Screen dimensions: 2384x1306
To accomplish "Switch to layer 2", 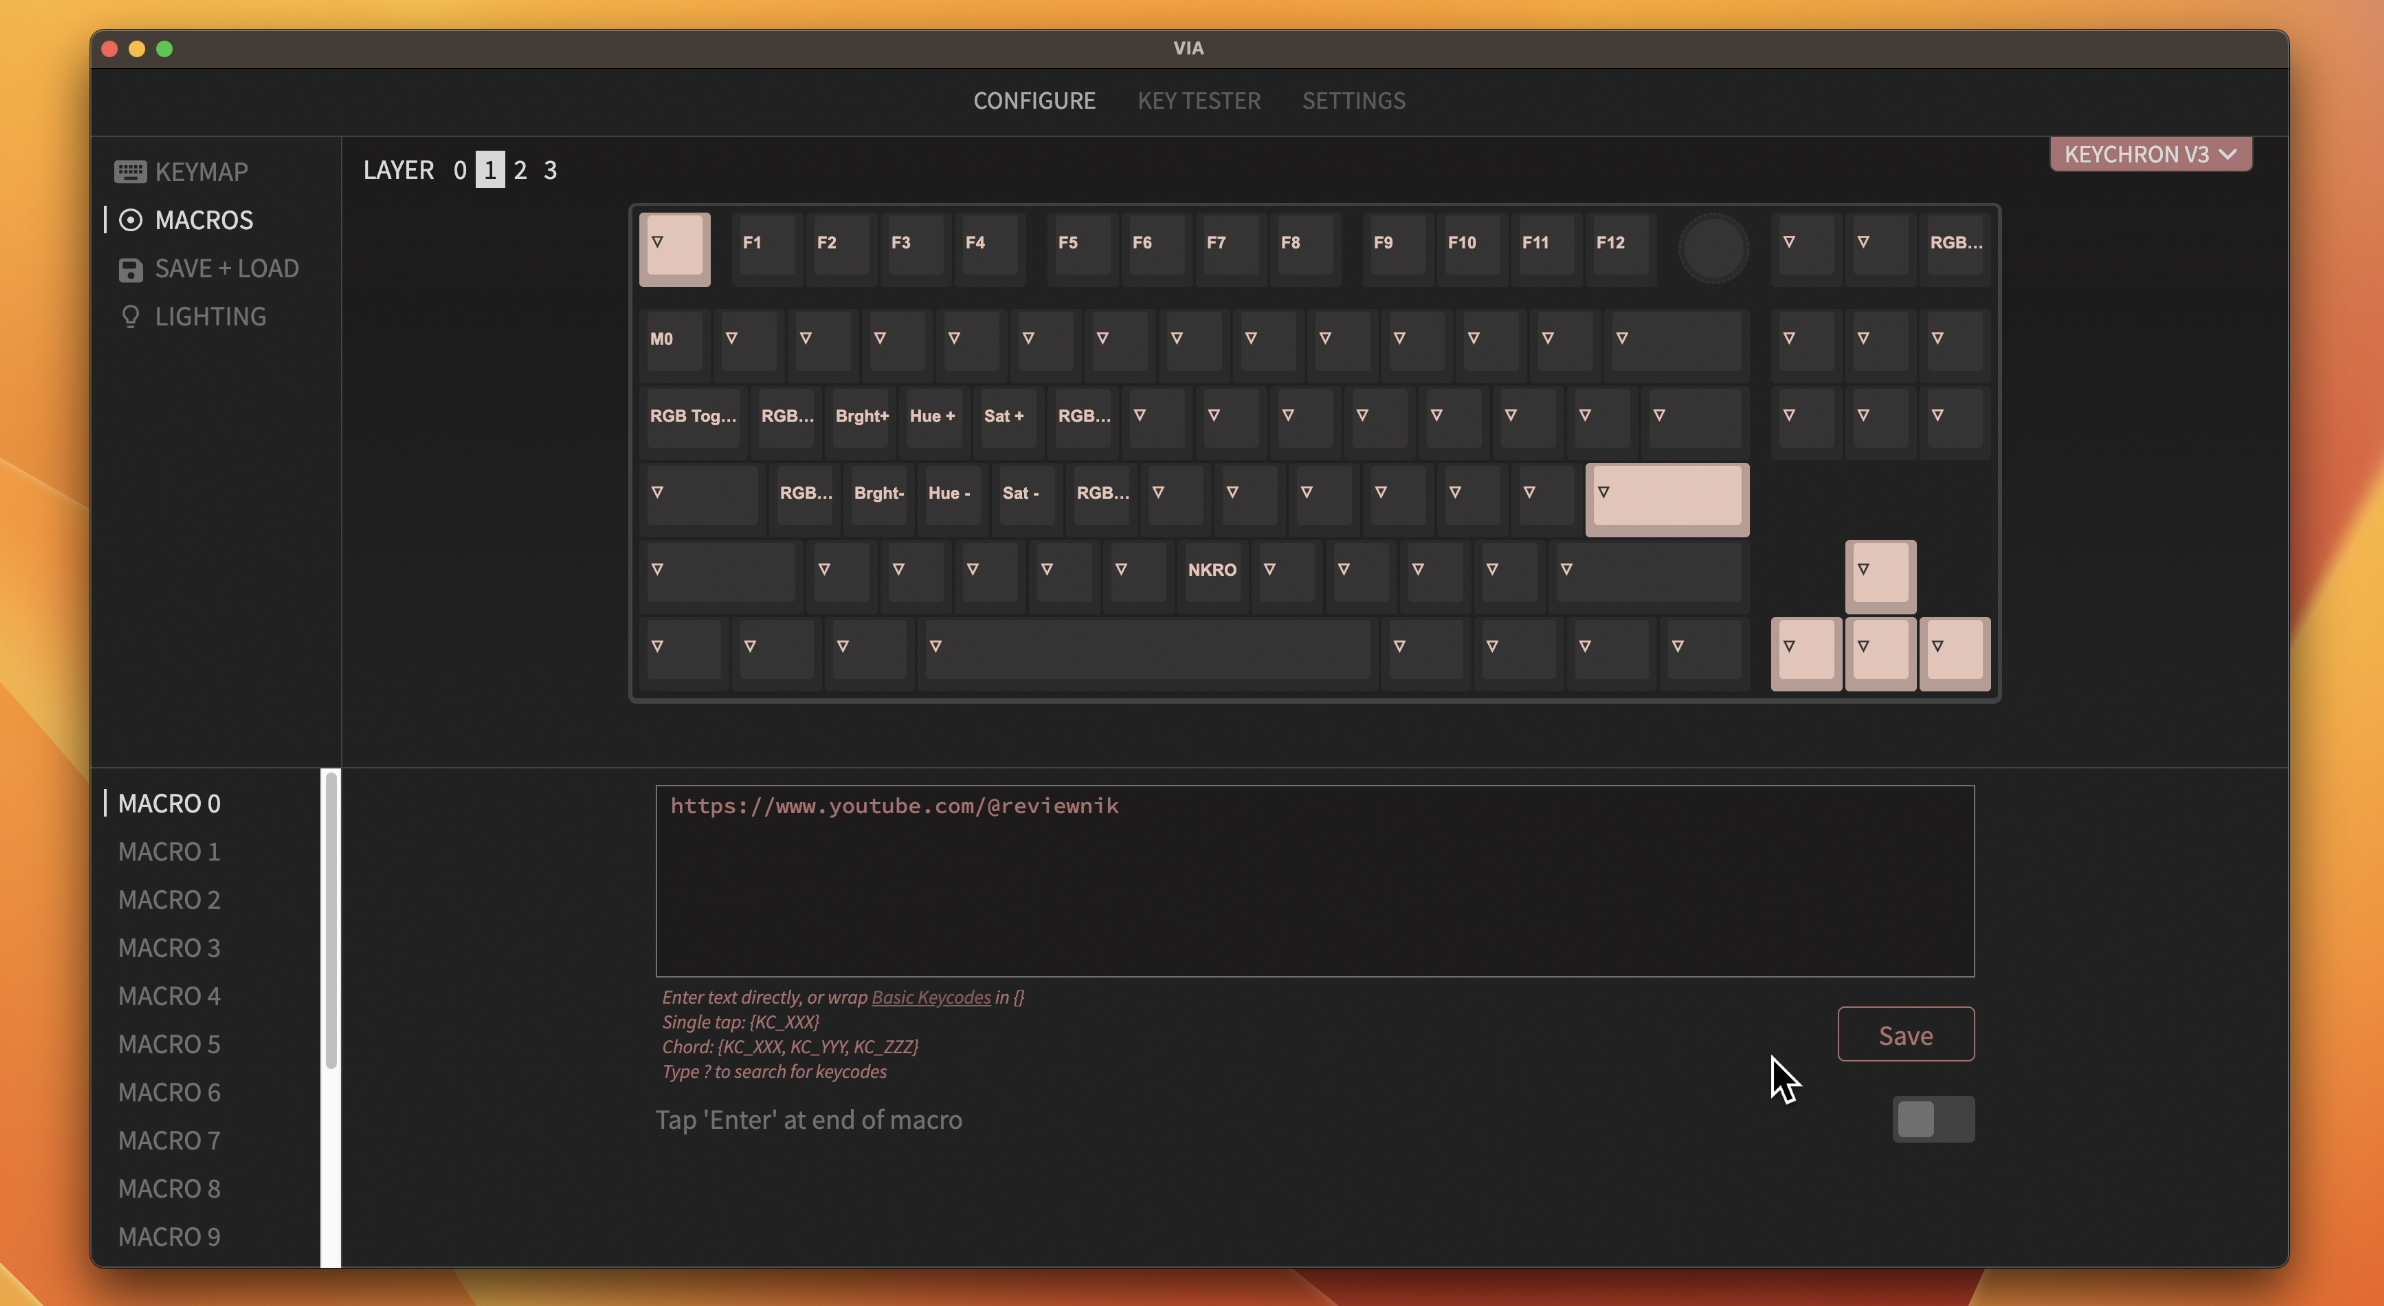I will pos(520,170).
